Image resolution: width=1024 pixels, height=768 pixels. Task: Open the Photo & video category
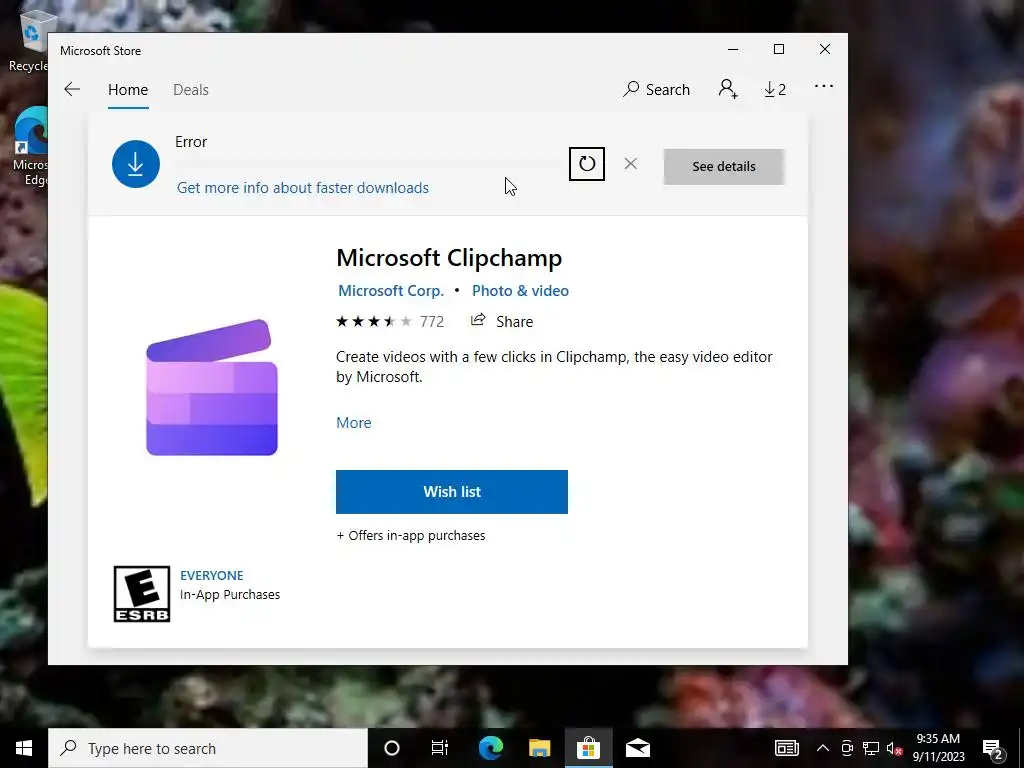click(520, 291)
